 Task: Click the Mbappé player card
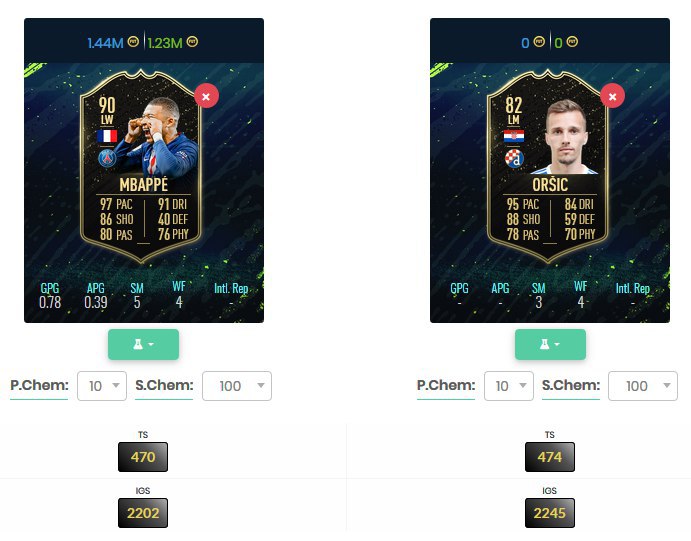point(141,167)
